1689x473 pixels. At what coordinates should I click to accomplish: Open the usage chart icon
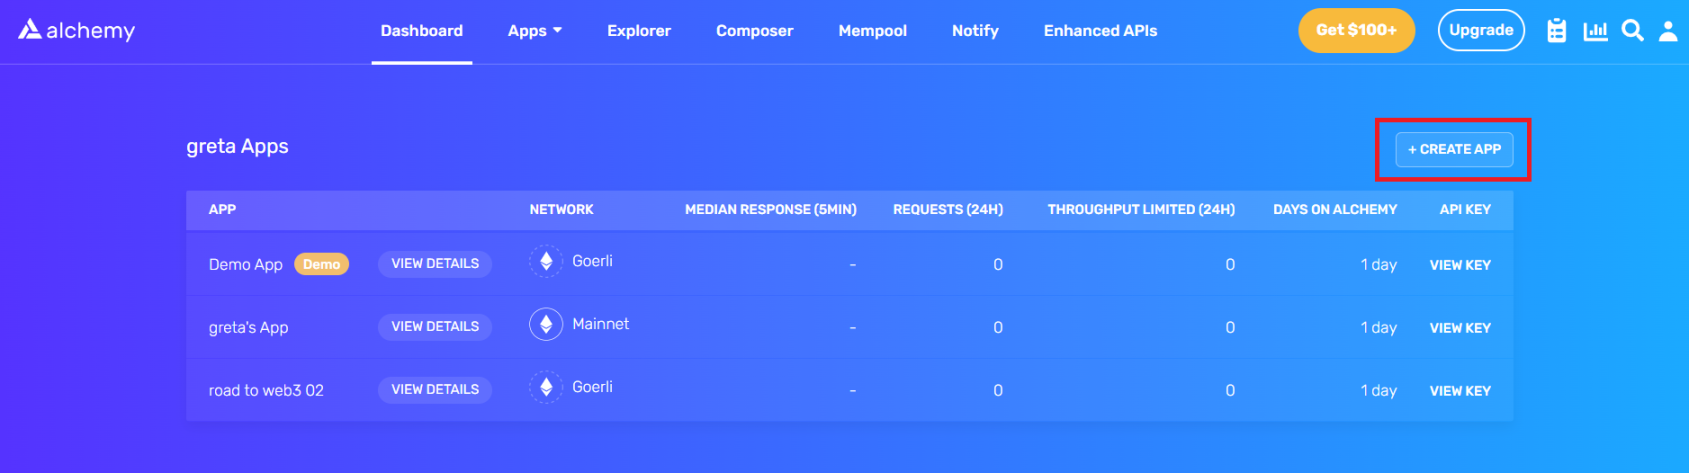tap(1595, 31)
